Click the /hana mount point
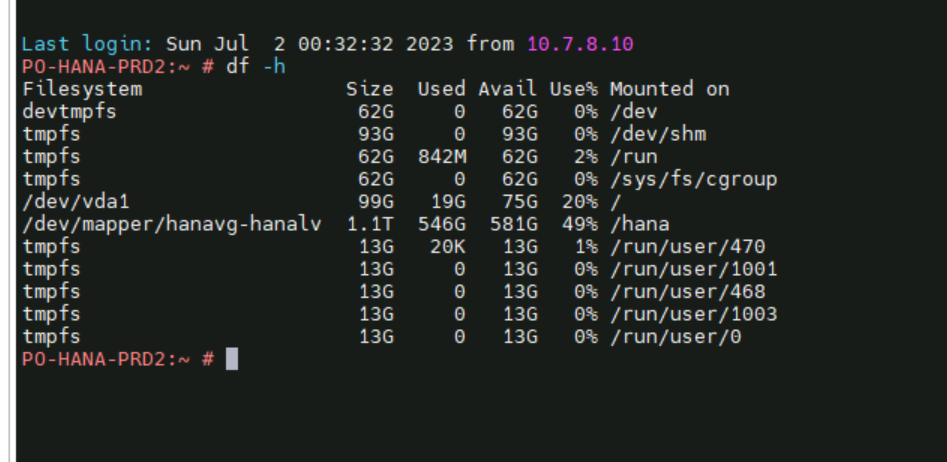Screen dimensions: 947x462 [x=640, y=225]
